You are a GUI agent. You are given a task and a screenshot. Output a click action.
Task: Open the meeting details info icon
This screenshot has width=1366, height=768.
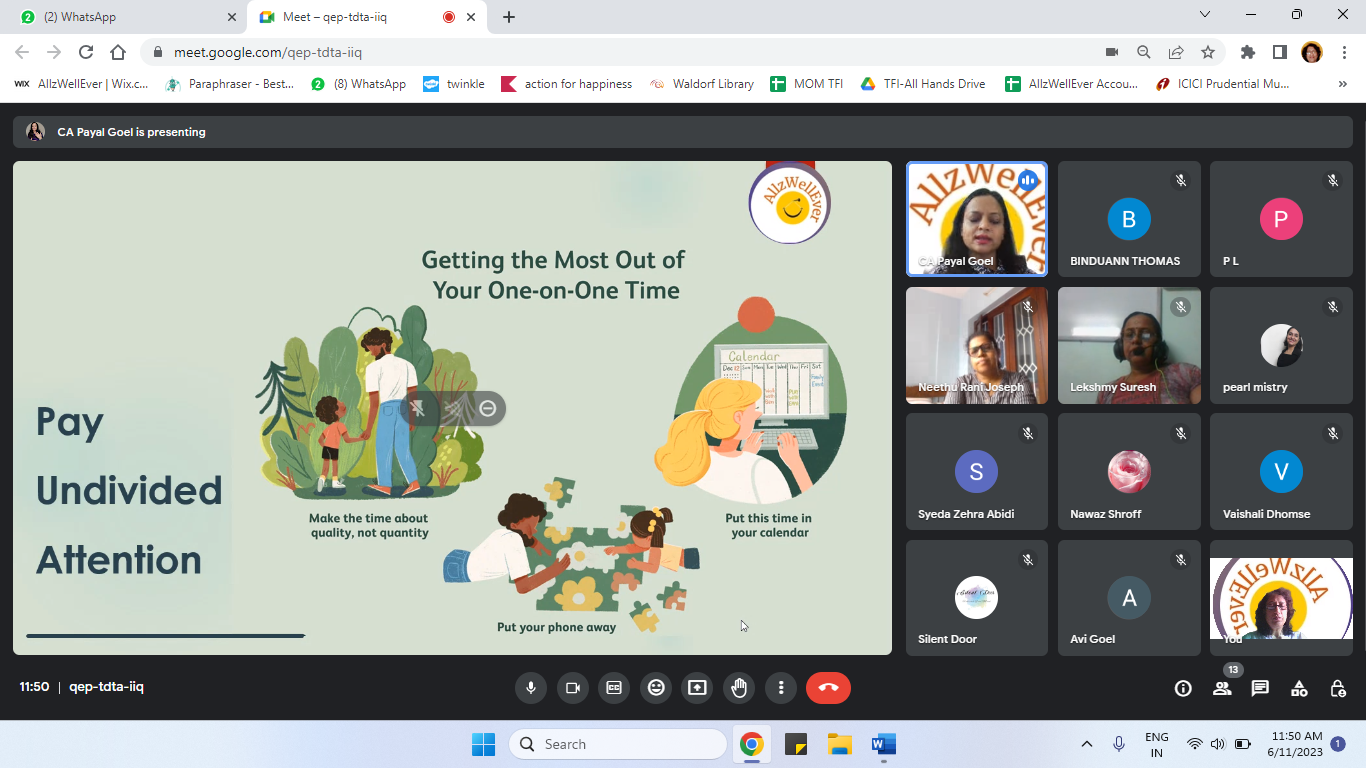coord(1183,688)
